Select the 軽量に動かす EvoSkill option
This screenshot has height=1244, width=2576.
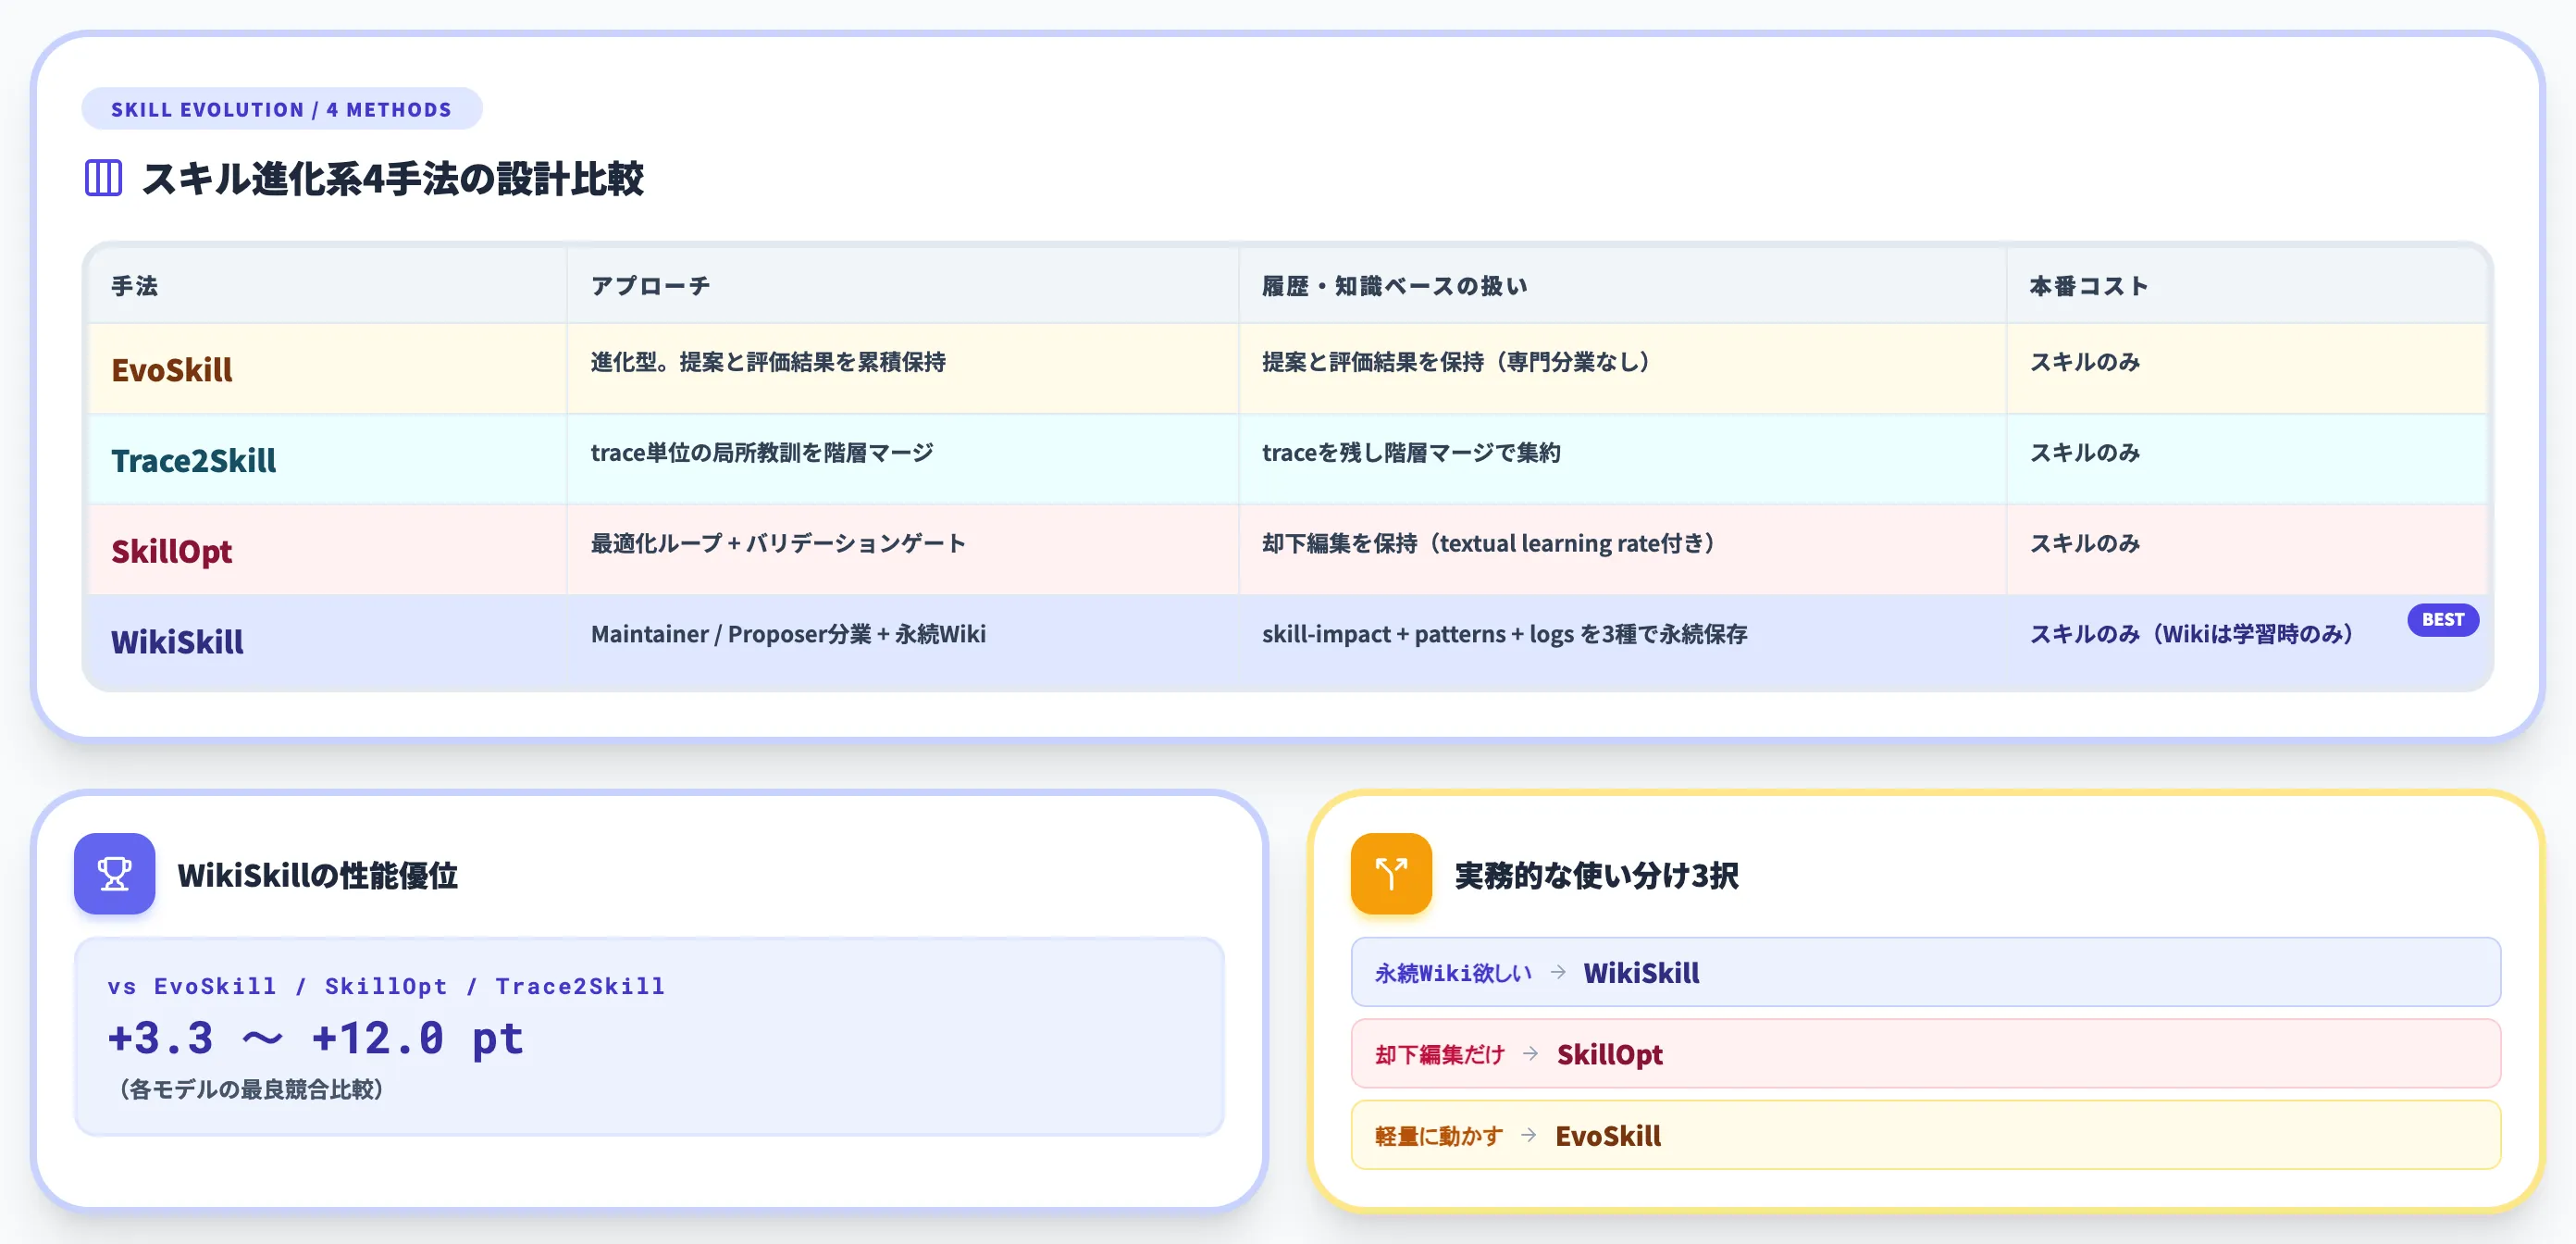point(1925,1135)
